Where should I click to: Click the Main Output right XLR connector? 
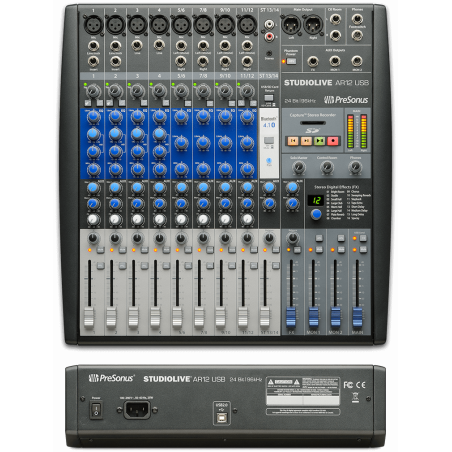click(313, 25)
